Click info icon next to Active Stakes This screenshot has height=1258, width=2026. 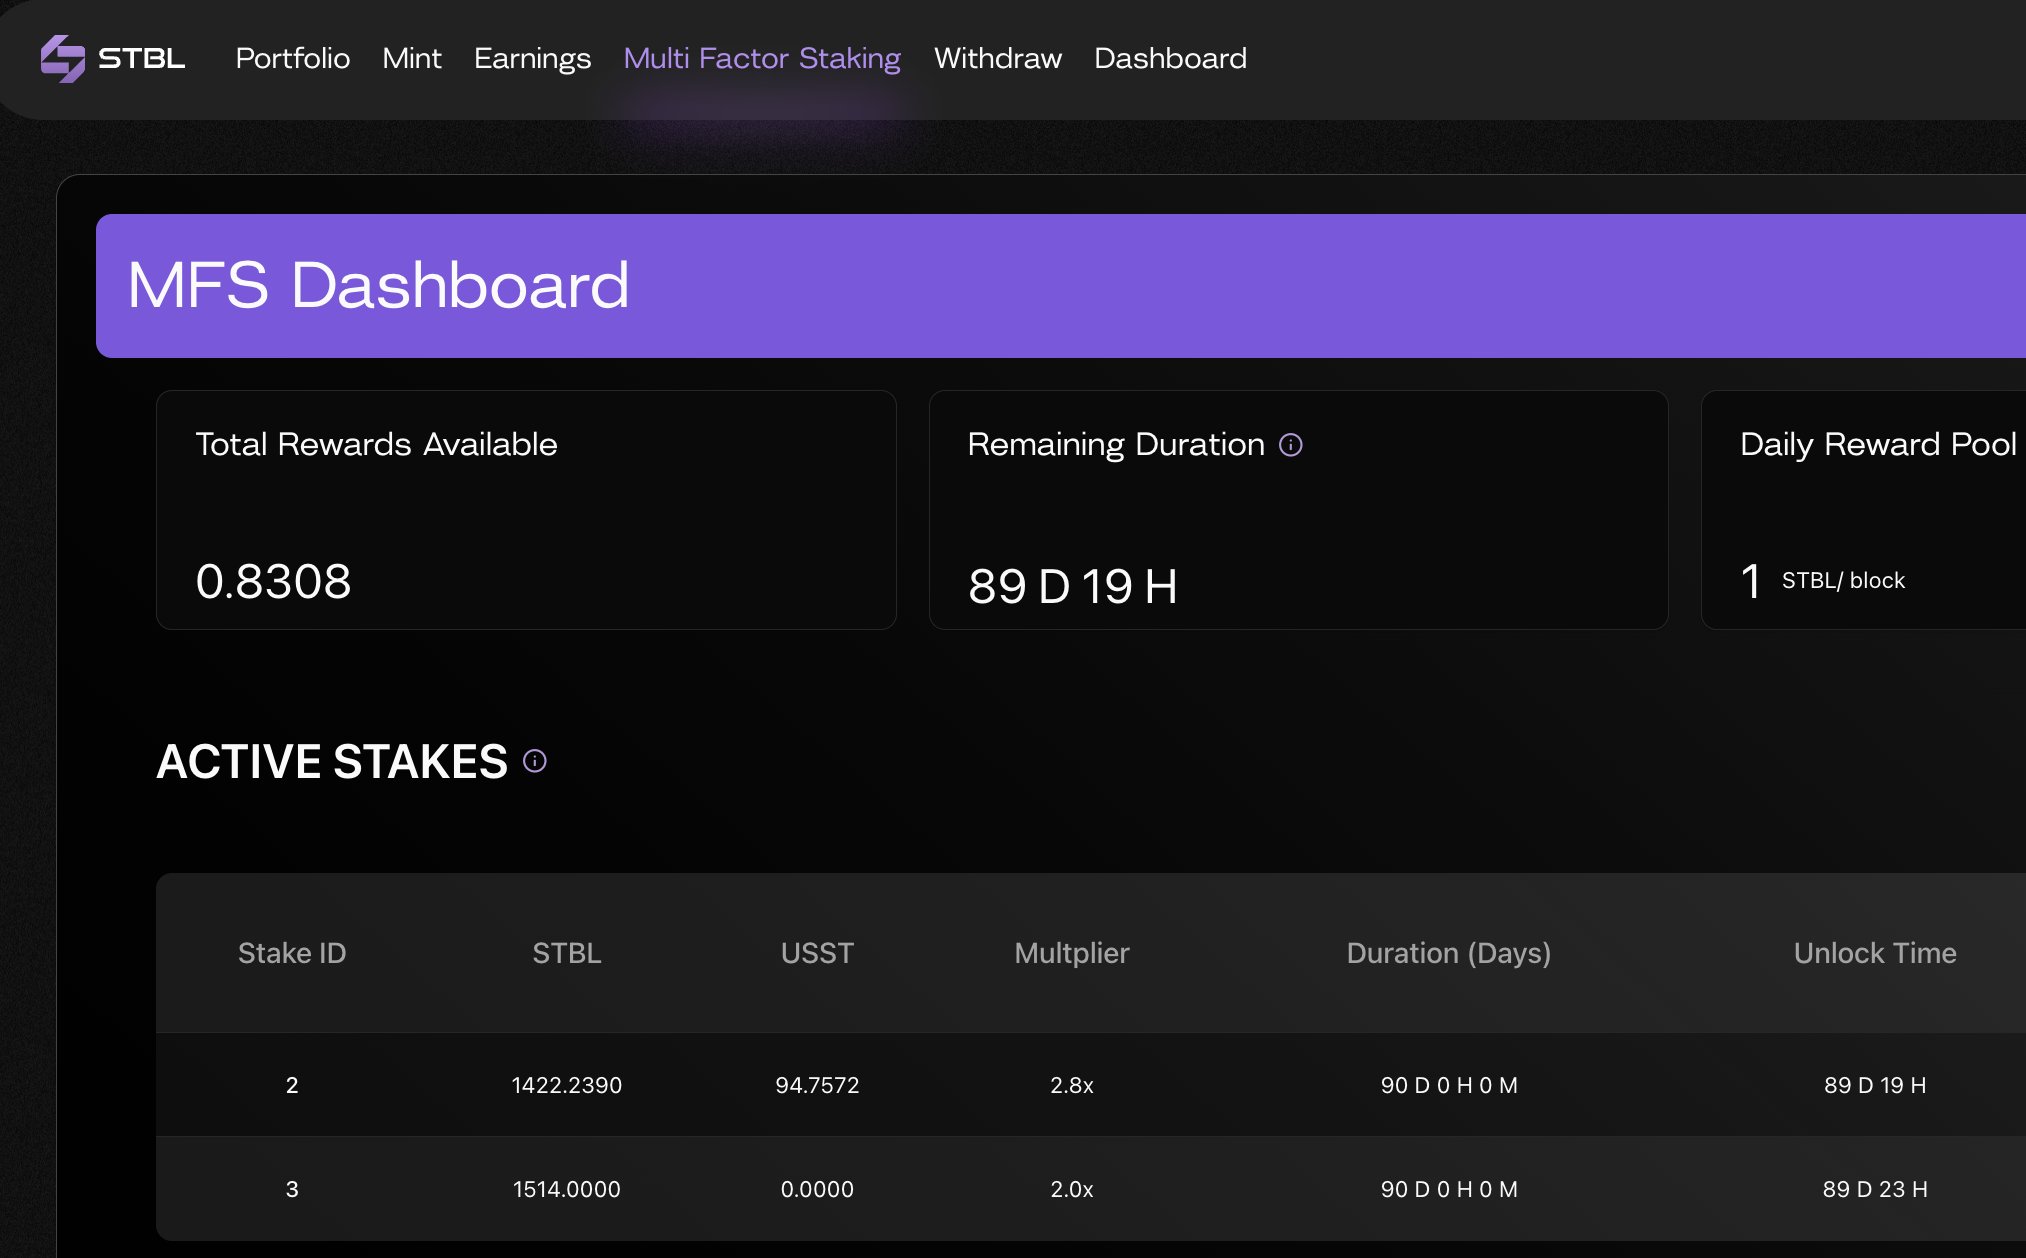[x=535, y=762]
